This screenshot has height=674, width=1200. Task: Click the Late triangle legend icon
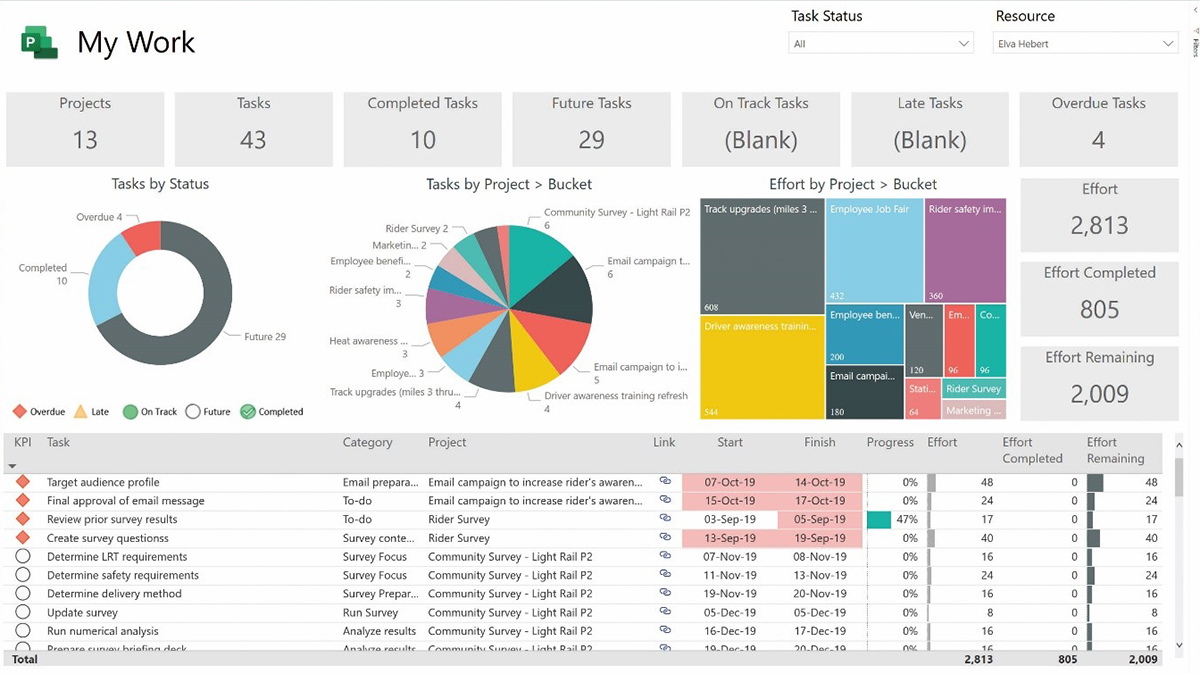(81, 411)
